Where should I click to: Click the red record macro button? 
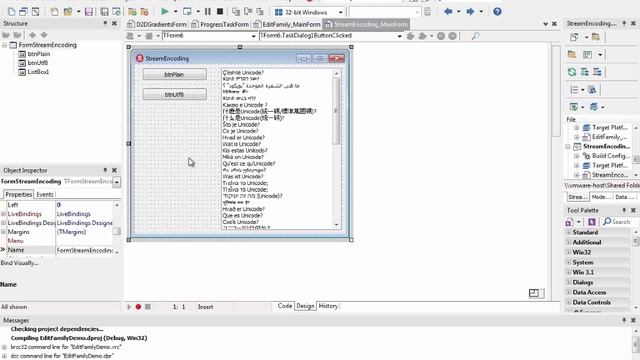pos(138,307)
